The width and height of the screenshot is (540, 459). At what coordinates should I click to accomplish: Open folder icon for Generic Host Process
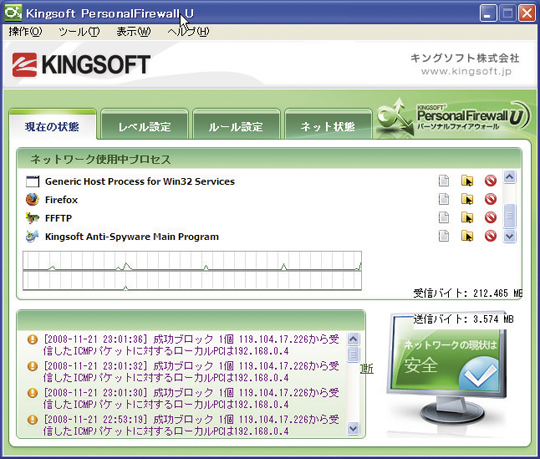coord(467,180)
